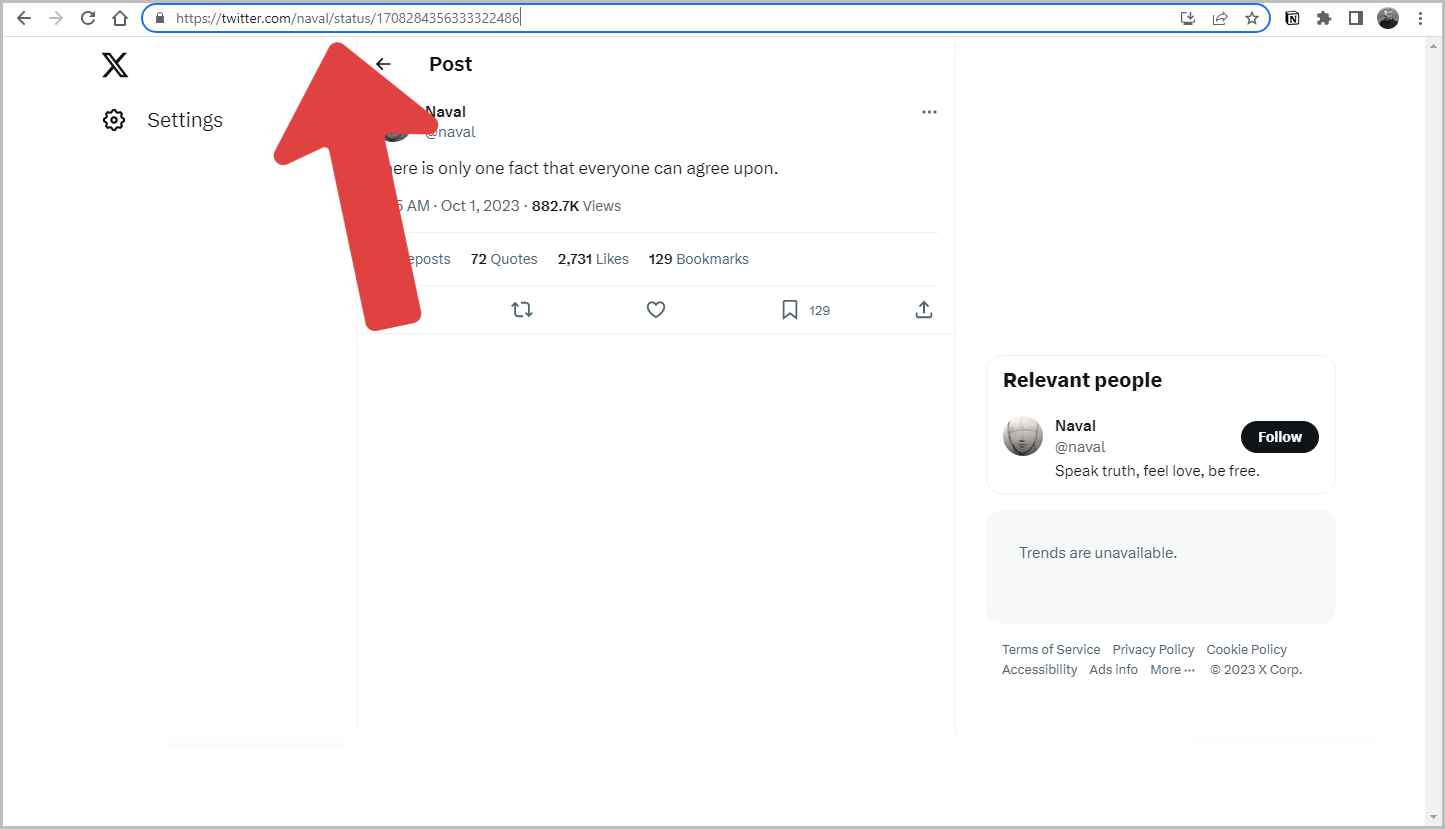Viewport: 1445px width, 829px height.
Task: Open the Notion extension icon
Action: pyautogui.click(x=1292, y=18)
